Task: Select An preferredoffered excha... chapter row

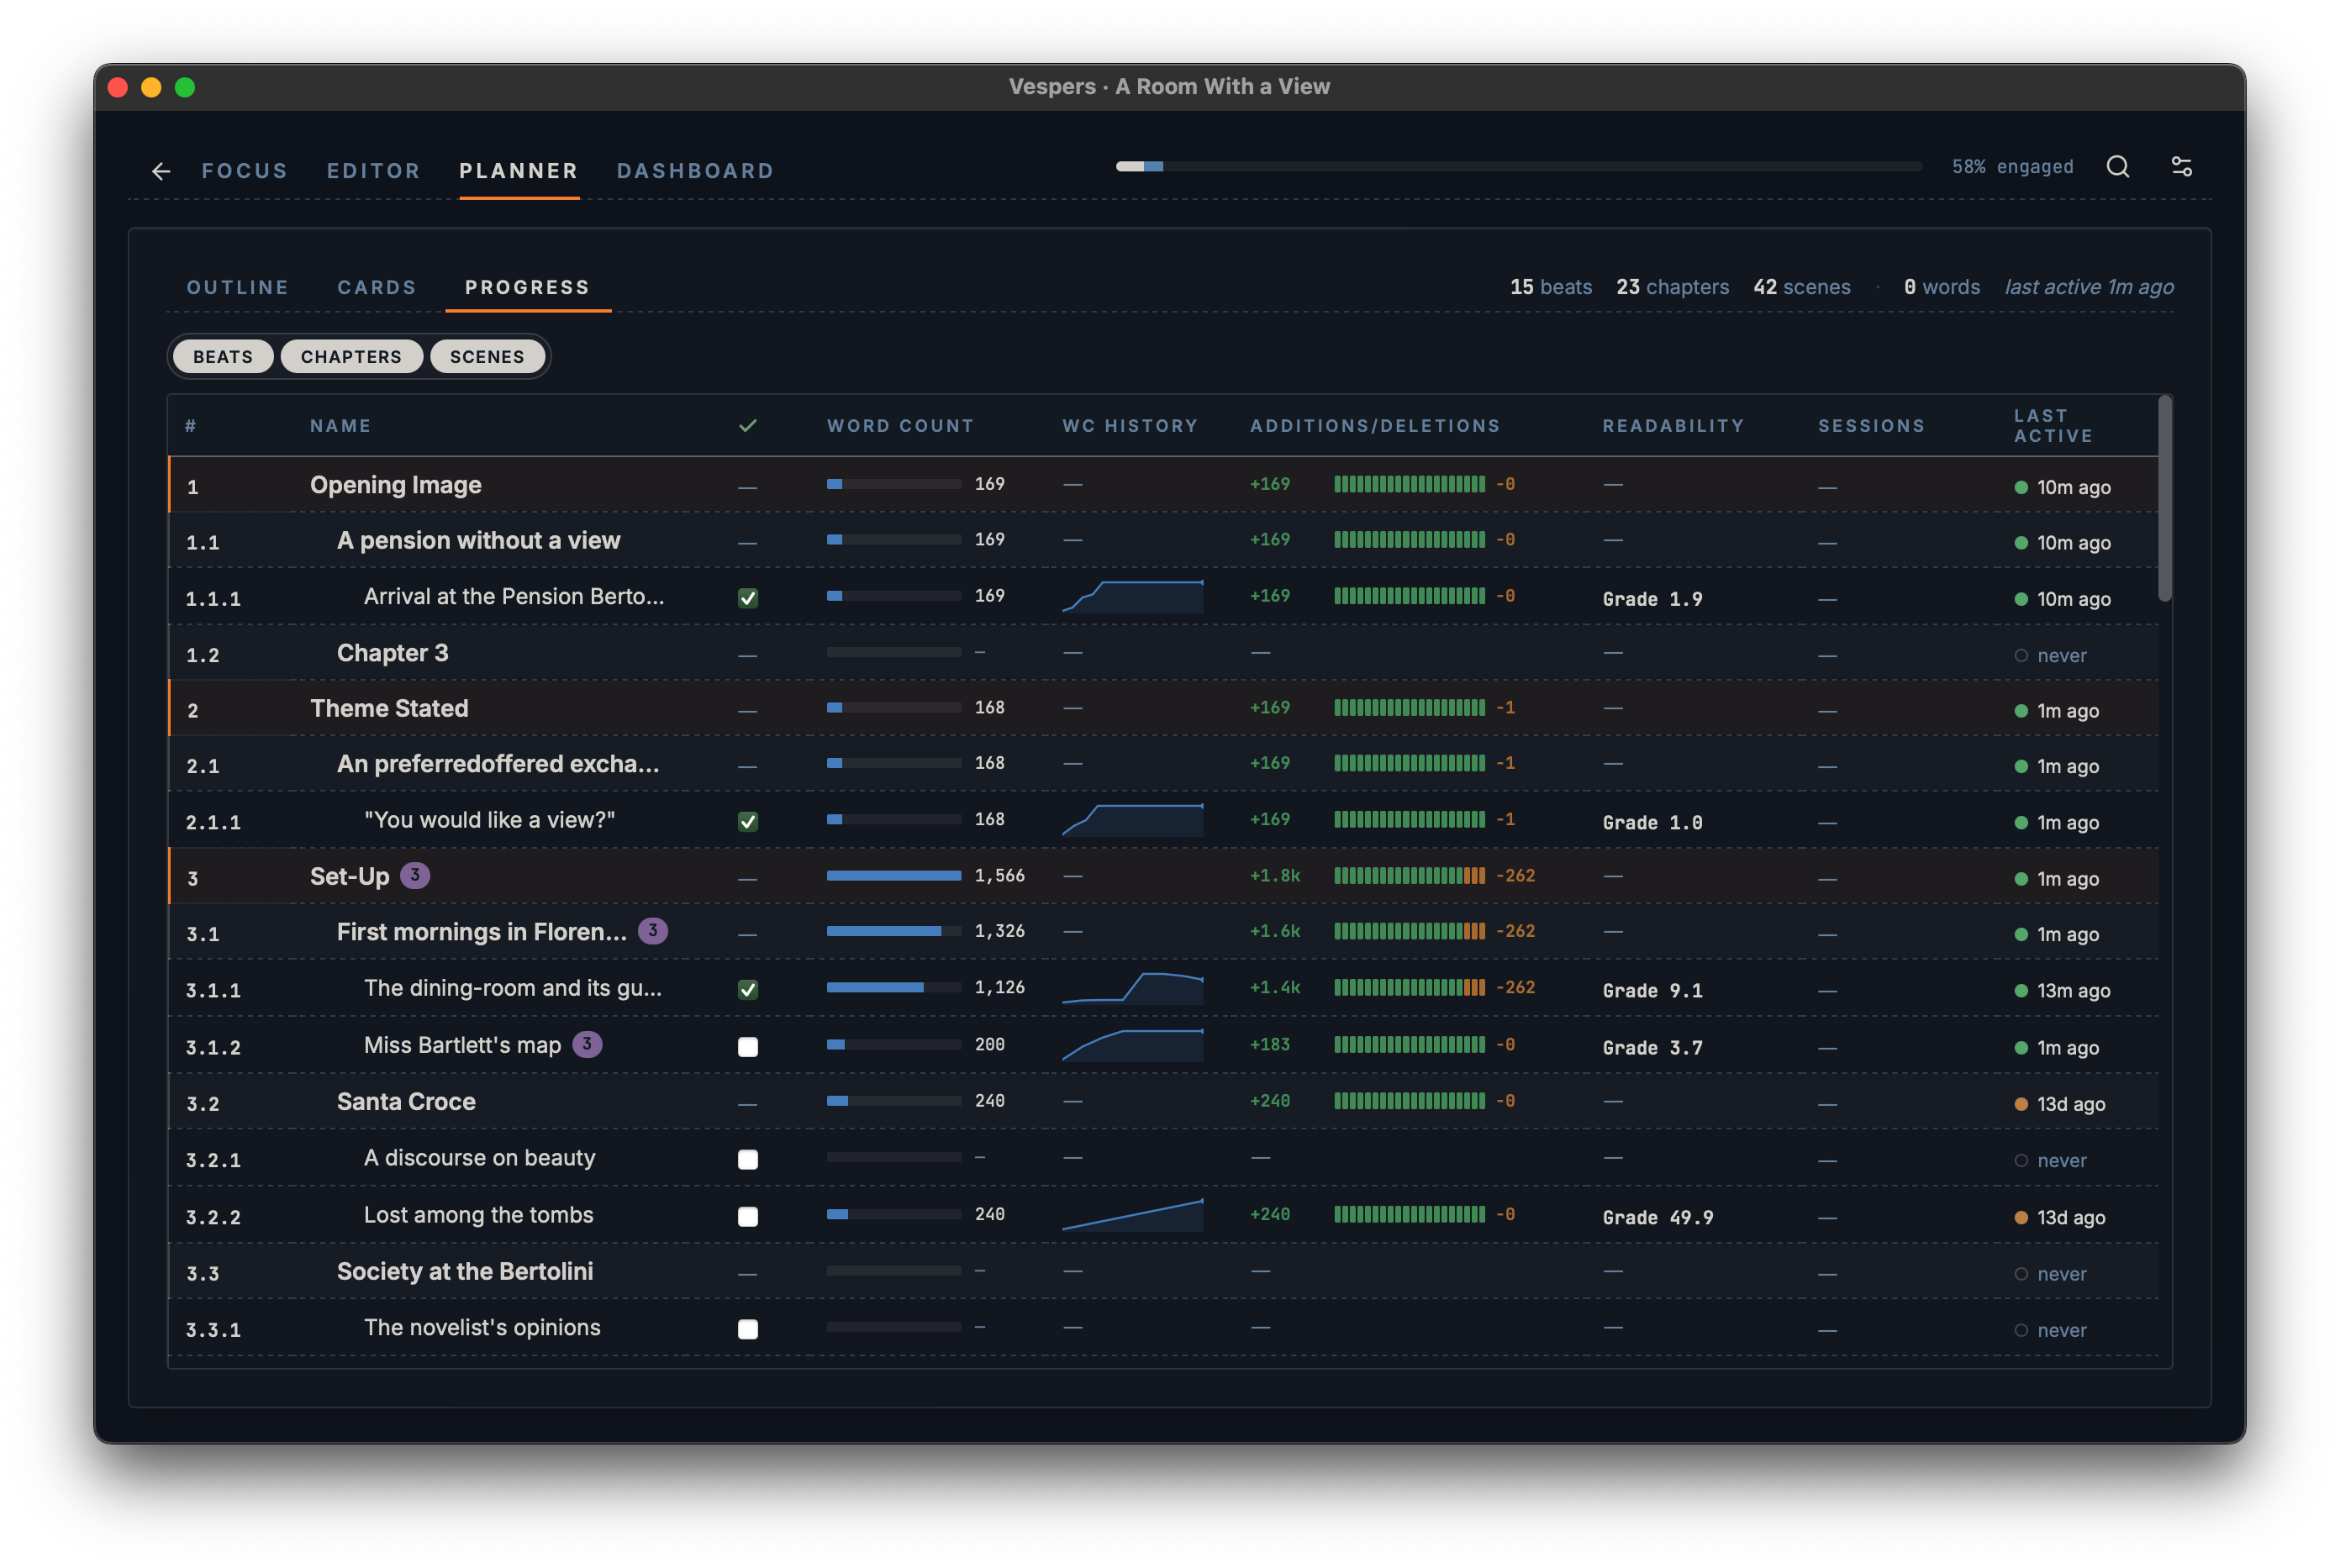Action: [1163, 765]
